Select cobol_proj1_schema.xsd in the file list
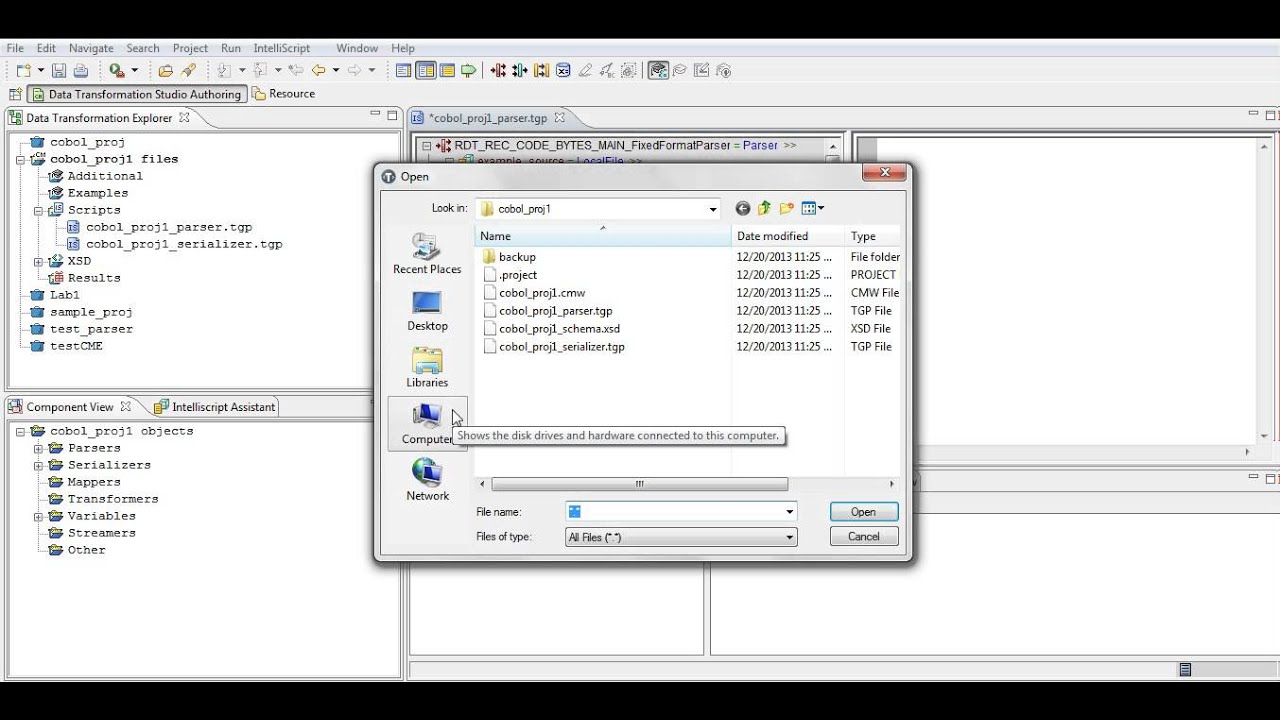 tap(559, 329)
